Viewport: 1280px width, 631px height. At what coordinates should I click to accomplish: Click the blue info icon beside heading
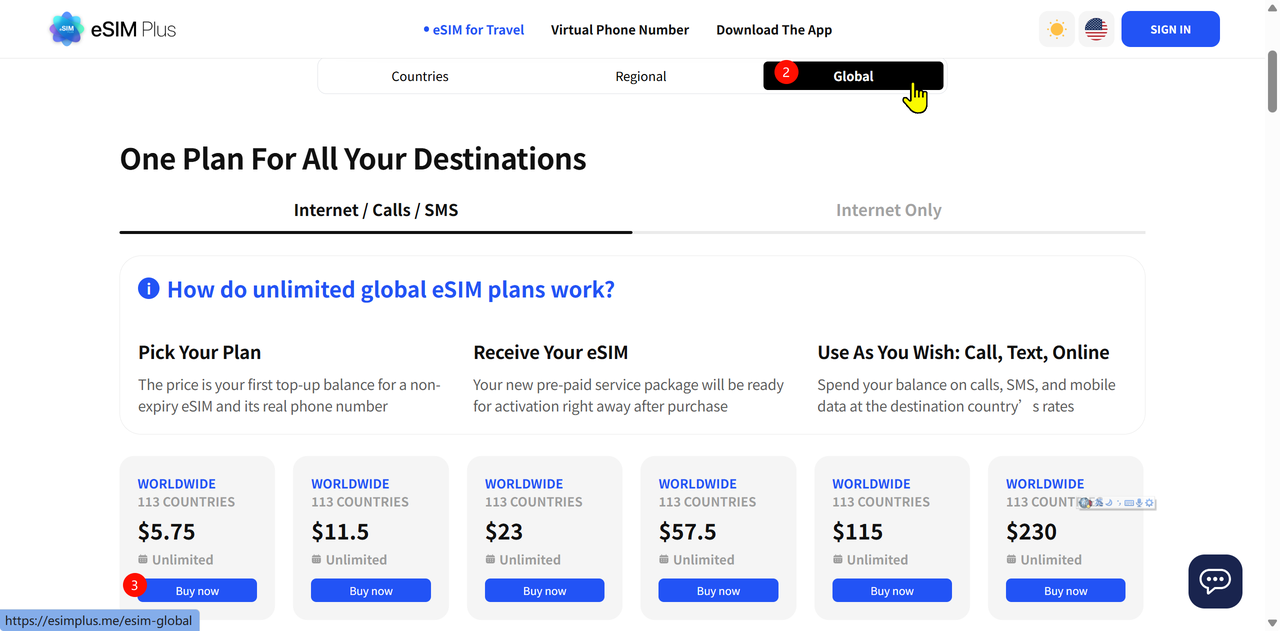coord(149,289)
